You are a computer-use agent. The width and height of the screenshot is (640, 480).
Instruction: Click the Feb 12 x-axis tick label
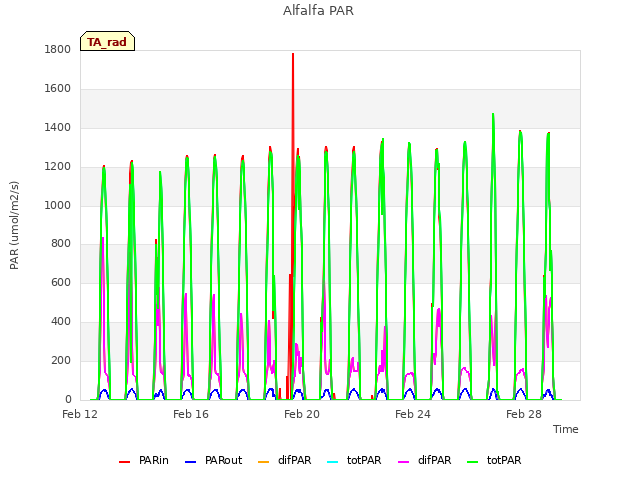pos(80,414)
